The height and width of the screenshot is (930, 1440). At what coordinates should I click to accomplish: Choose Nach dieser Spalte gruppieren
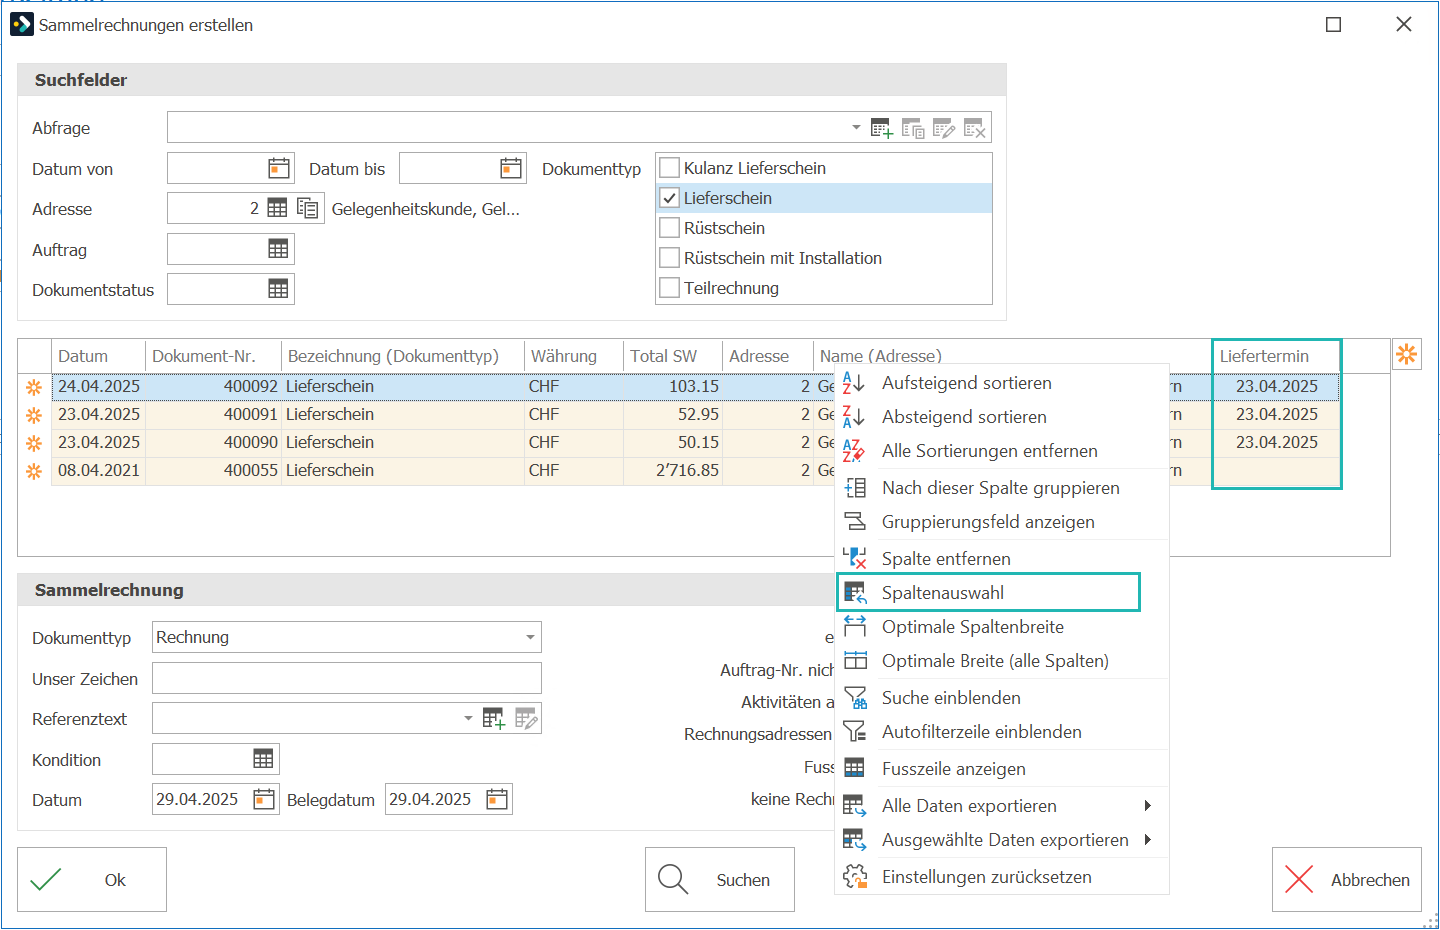(x=1002, y=488)
